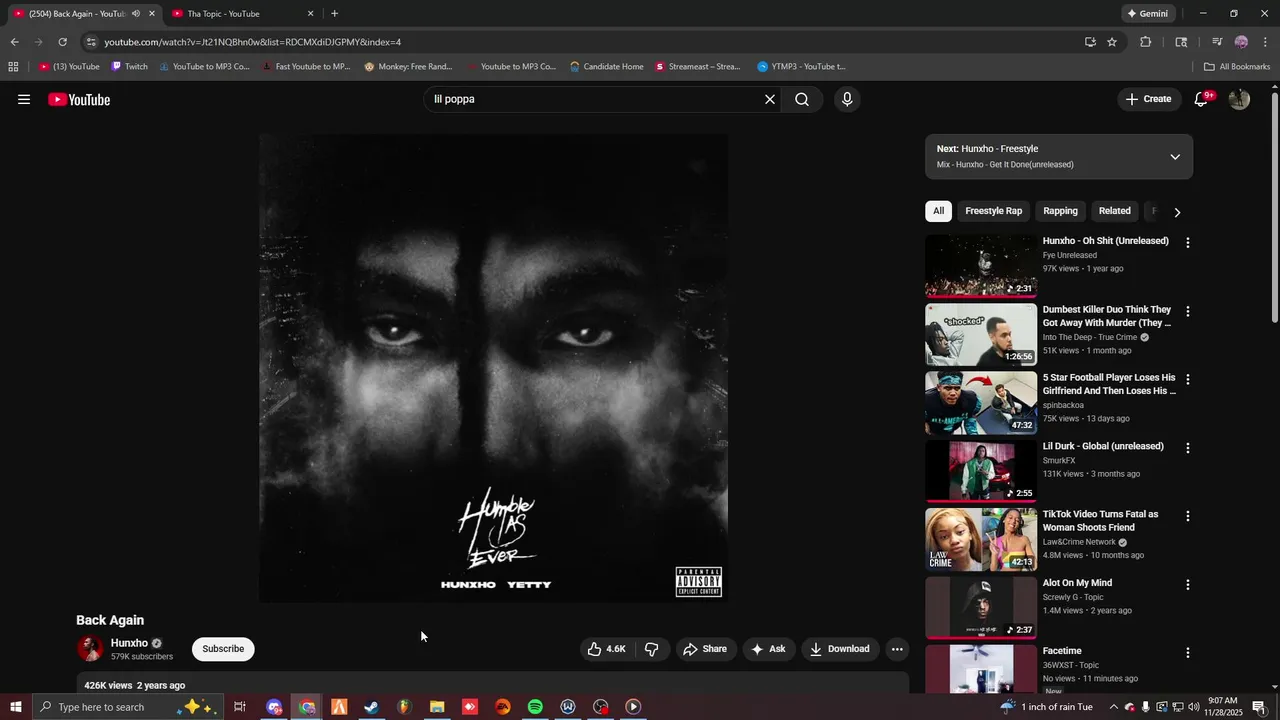Click the Download button
This screenshot has height=720, width=1280.
pyautogui.click(x=840, y=649)
